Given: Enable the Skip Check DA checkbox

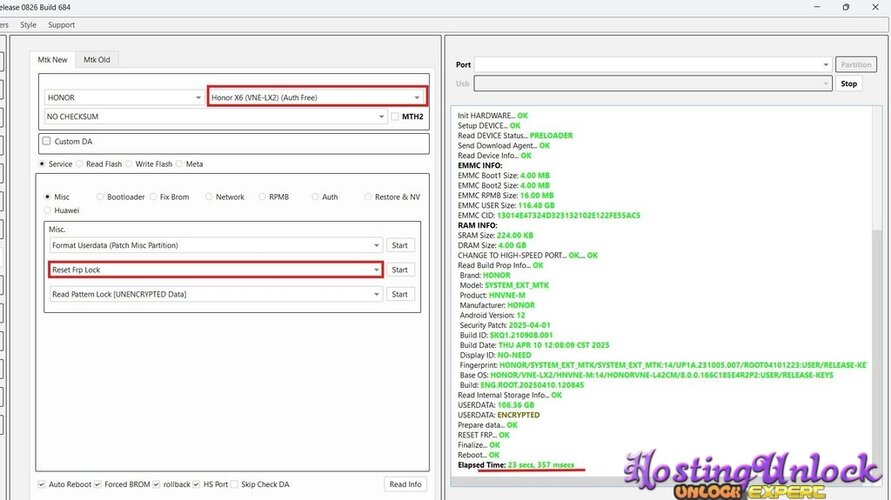Looking at the screenshot, I should (x=234, y=484).
